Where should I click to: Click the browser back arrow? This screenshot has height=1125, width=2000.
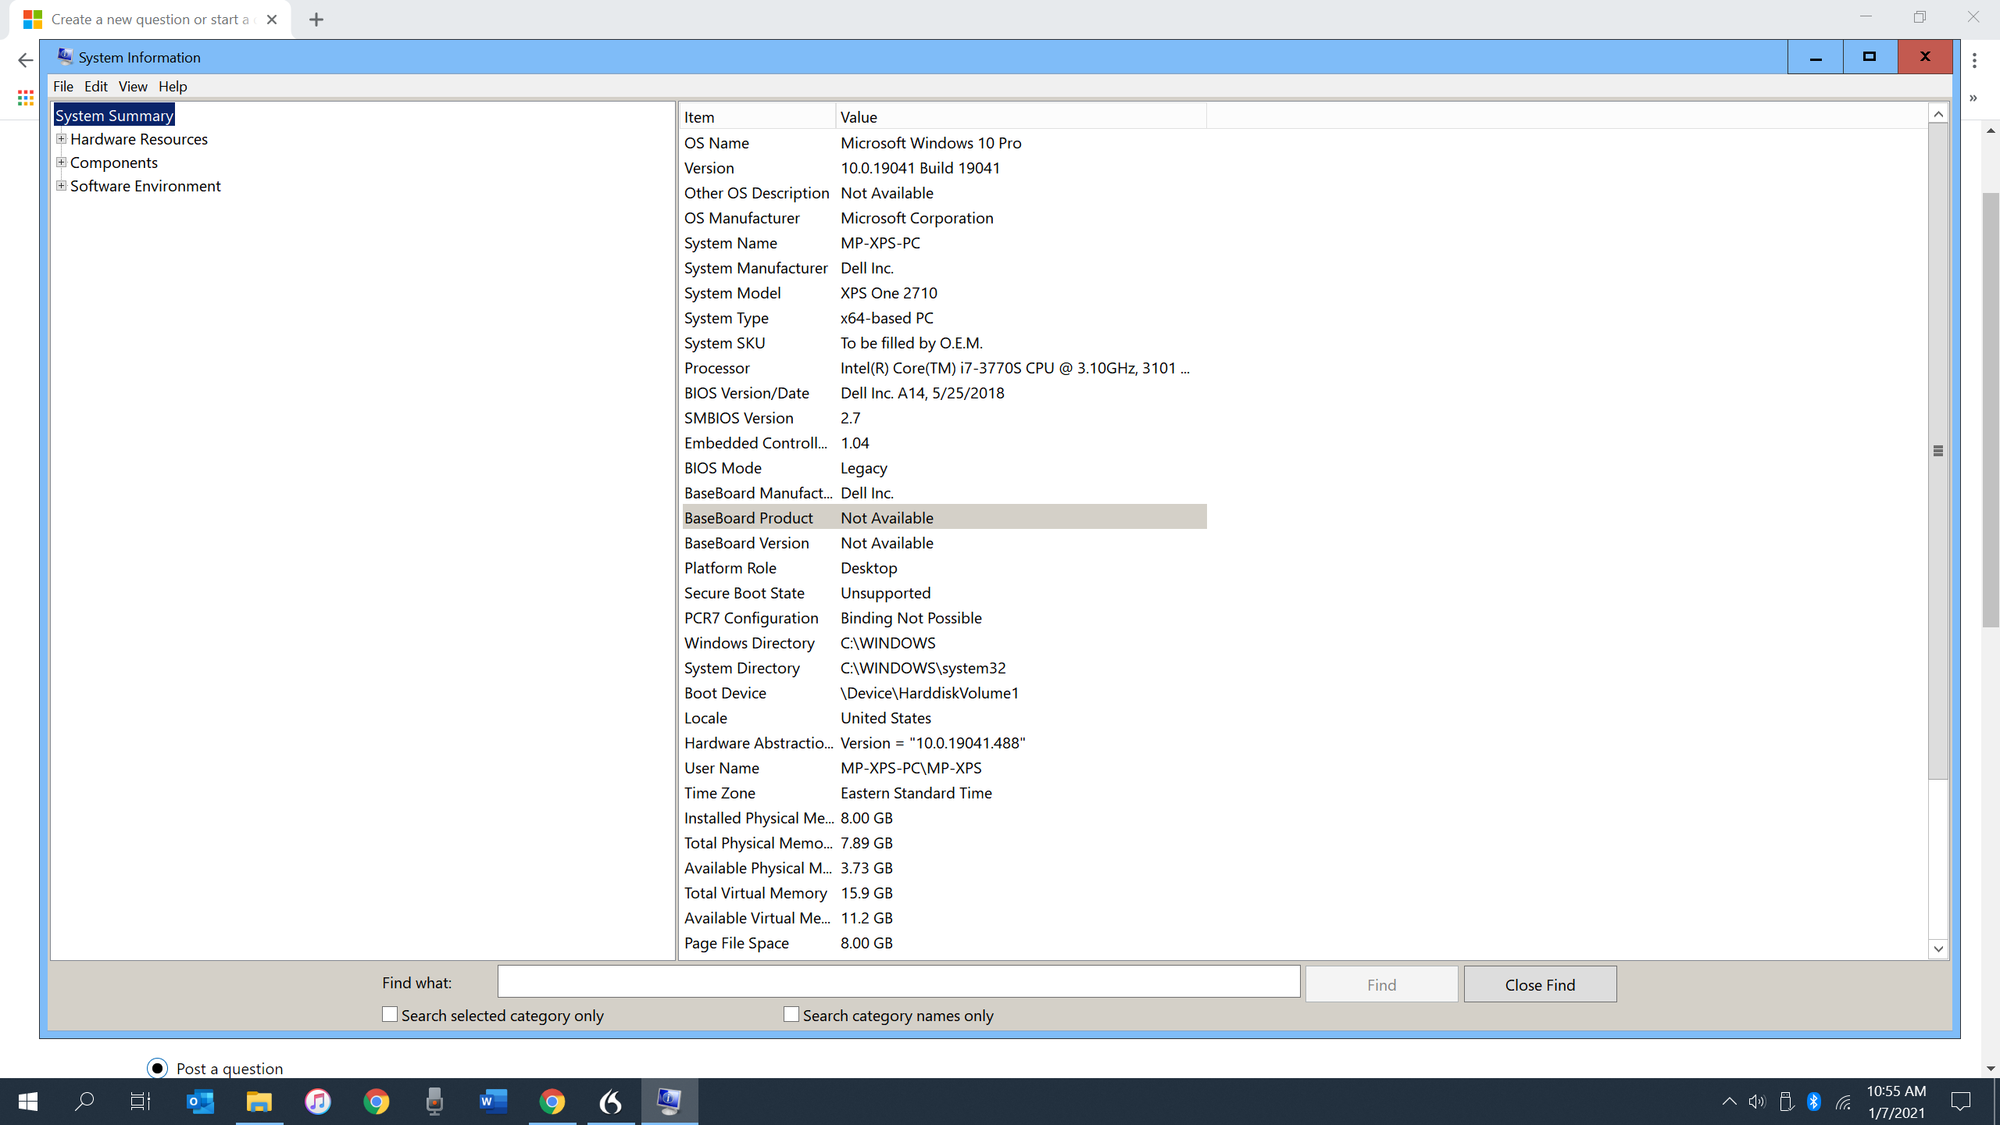tap(25, 60)
